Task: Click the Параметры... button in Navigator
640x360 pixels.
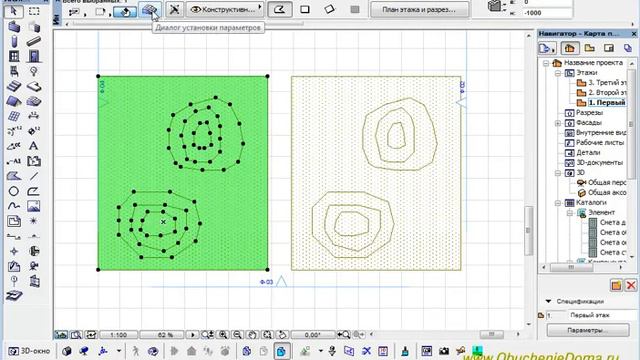Action: [588, 330]
